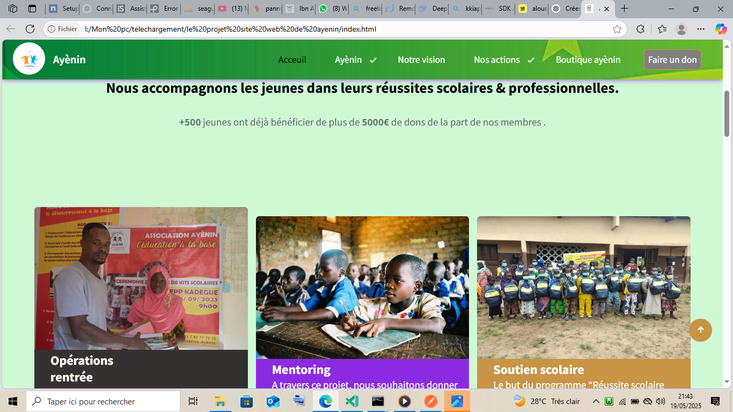This screenshot has width=733, height=412.
Task: Open the Windows Start menu
Action: pyautogui.click(x=13, y=401)
